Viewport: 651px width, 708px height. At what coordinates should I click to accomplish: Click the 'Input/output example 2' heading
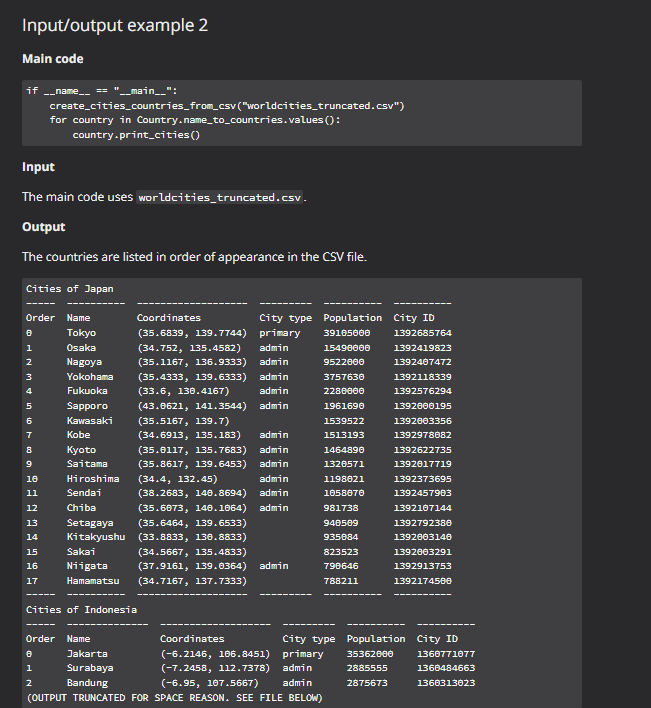pyautogui.click(x=115, y=25)
